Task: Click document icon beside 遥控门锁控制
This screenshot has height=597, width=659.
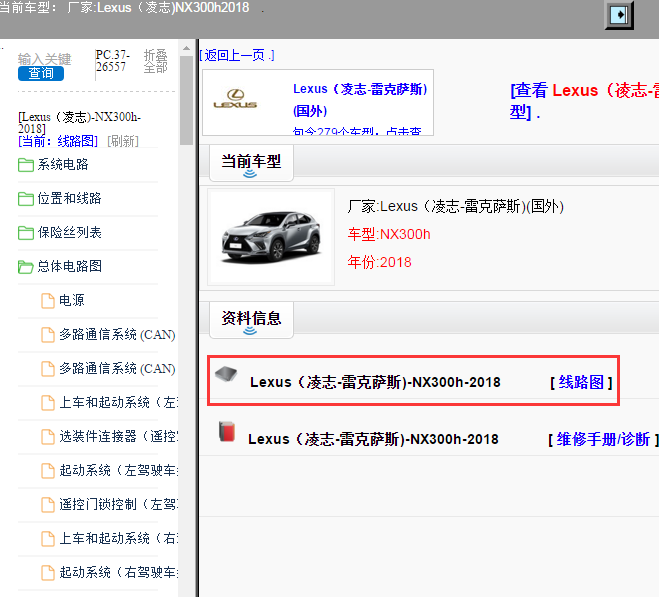Action: (x=48, y=505)
